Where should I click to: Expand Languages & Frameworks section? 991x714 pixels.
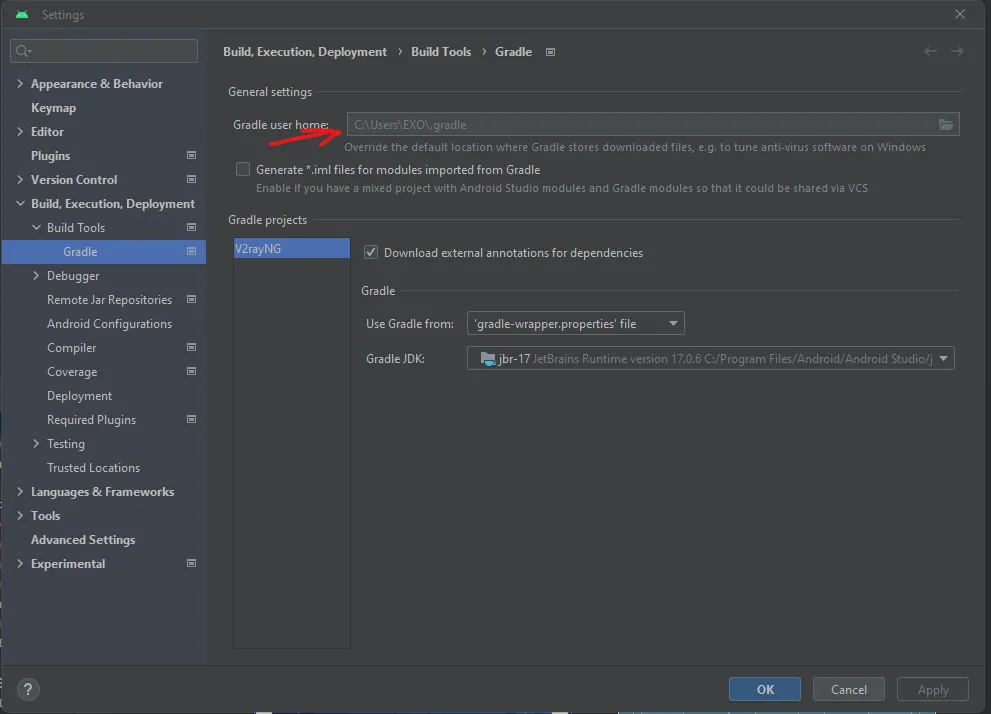[20, 492]
